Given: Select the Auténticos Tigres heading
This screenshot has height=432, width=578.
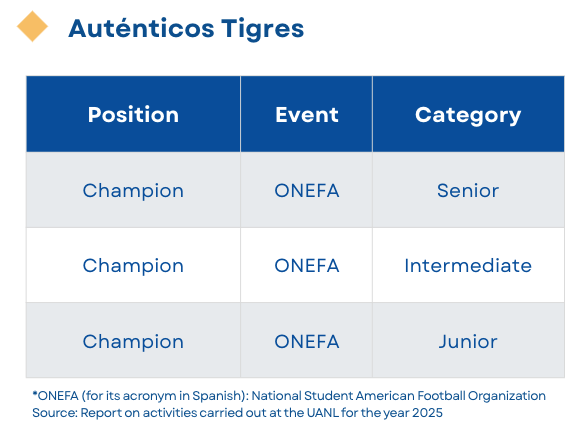Looking at the screenshot, I should (x=186, y=28).
